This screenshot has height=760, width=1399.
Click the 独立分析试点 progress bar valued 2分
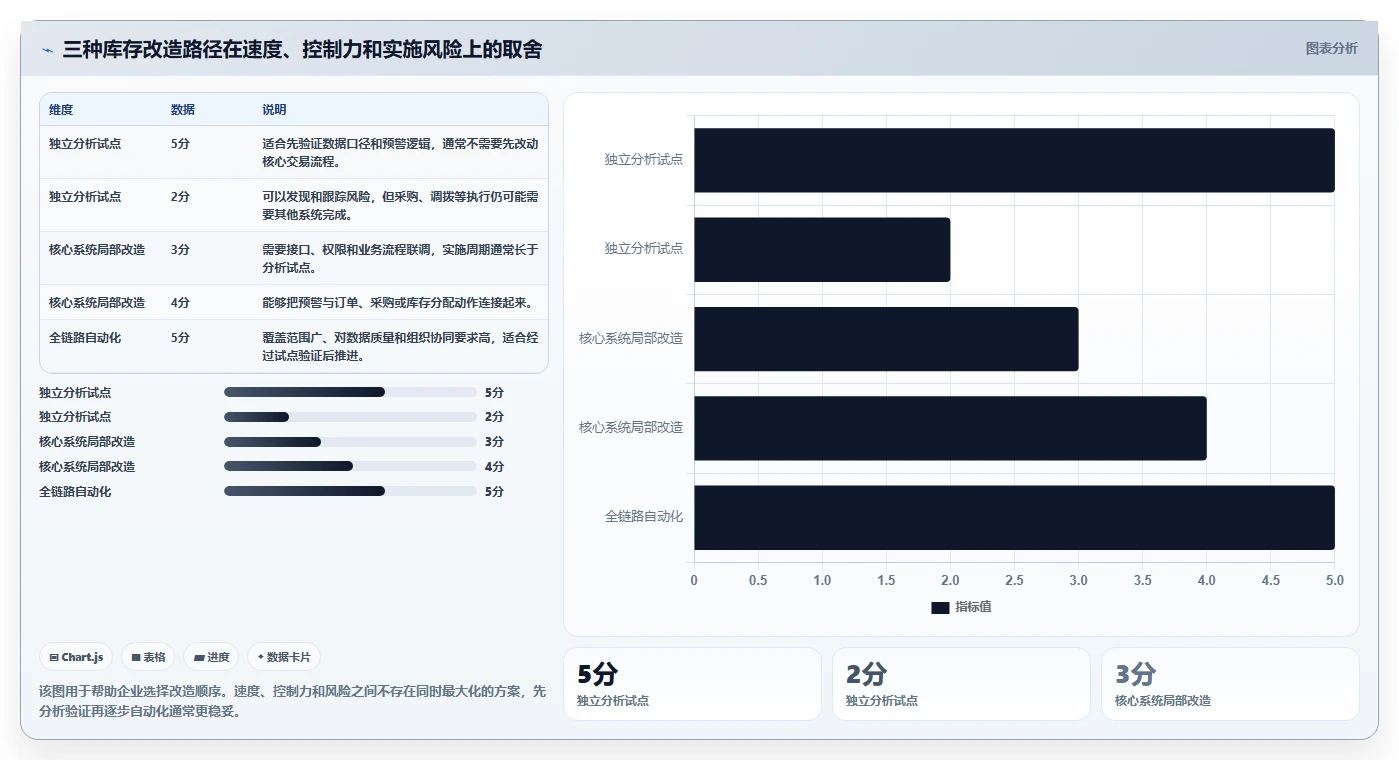[x=350, y=417]
